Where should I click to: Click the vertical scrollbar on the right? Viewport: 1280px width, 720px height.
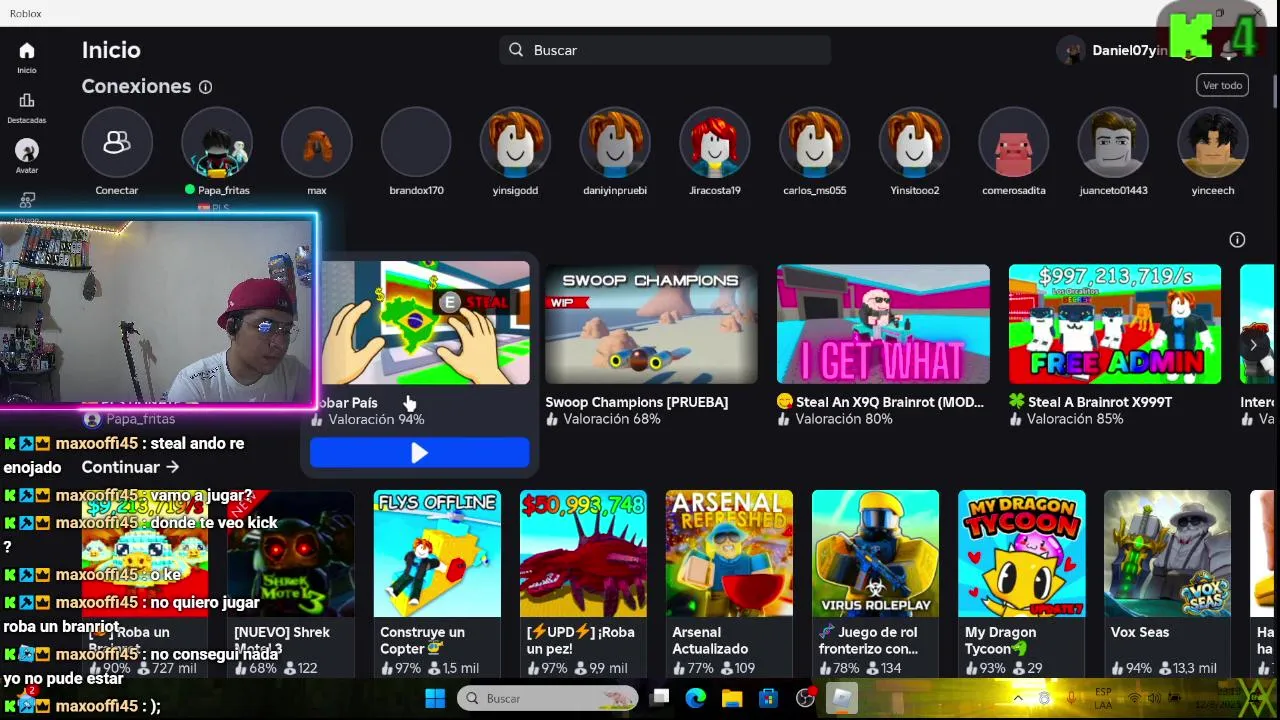tap(1275, 90)
